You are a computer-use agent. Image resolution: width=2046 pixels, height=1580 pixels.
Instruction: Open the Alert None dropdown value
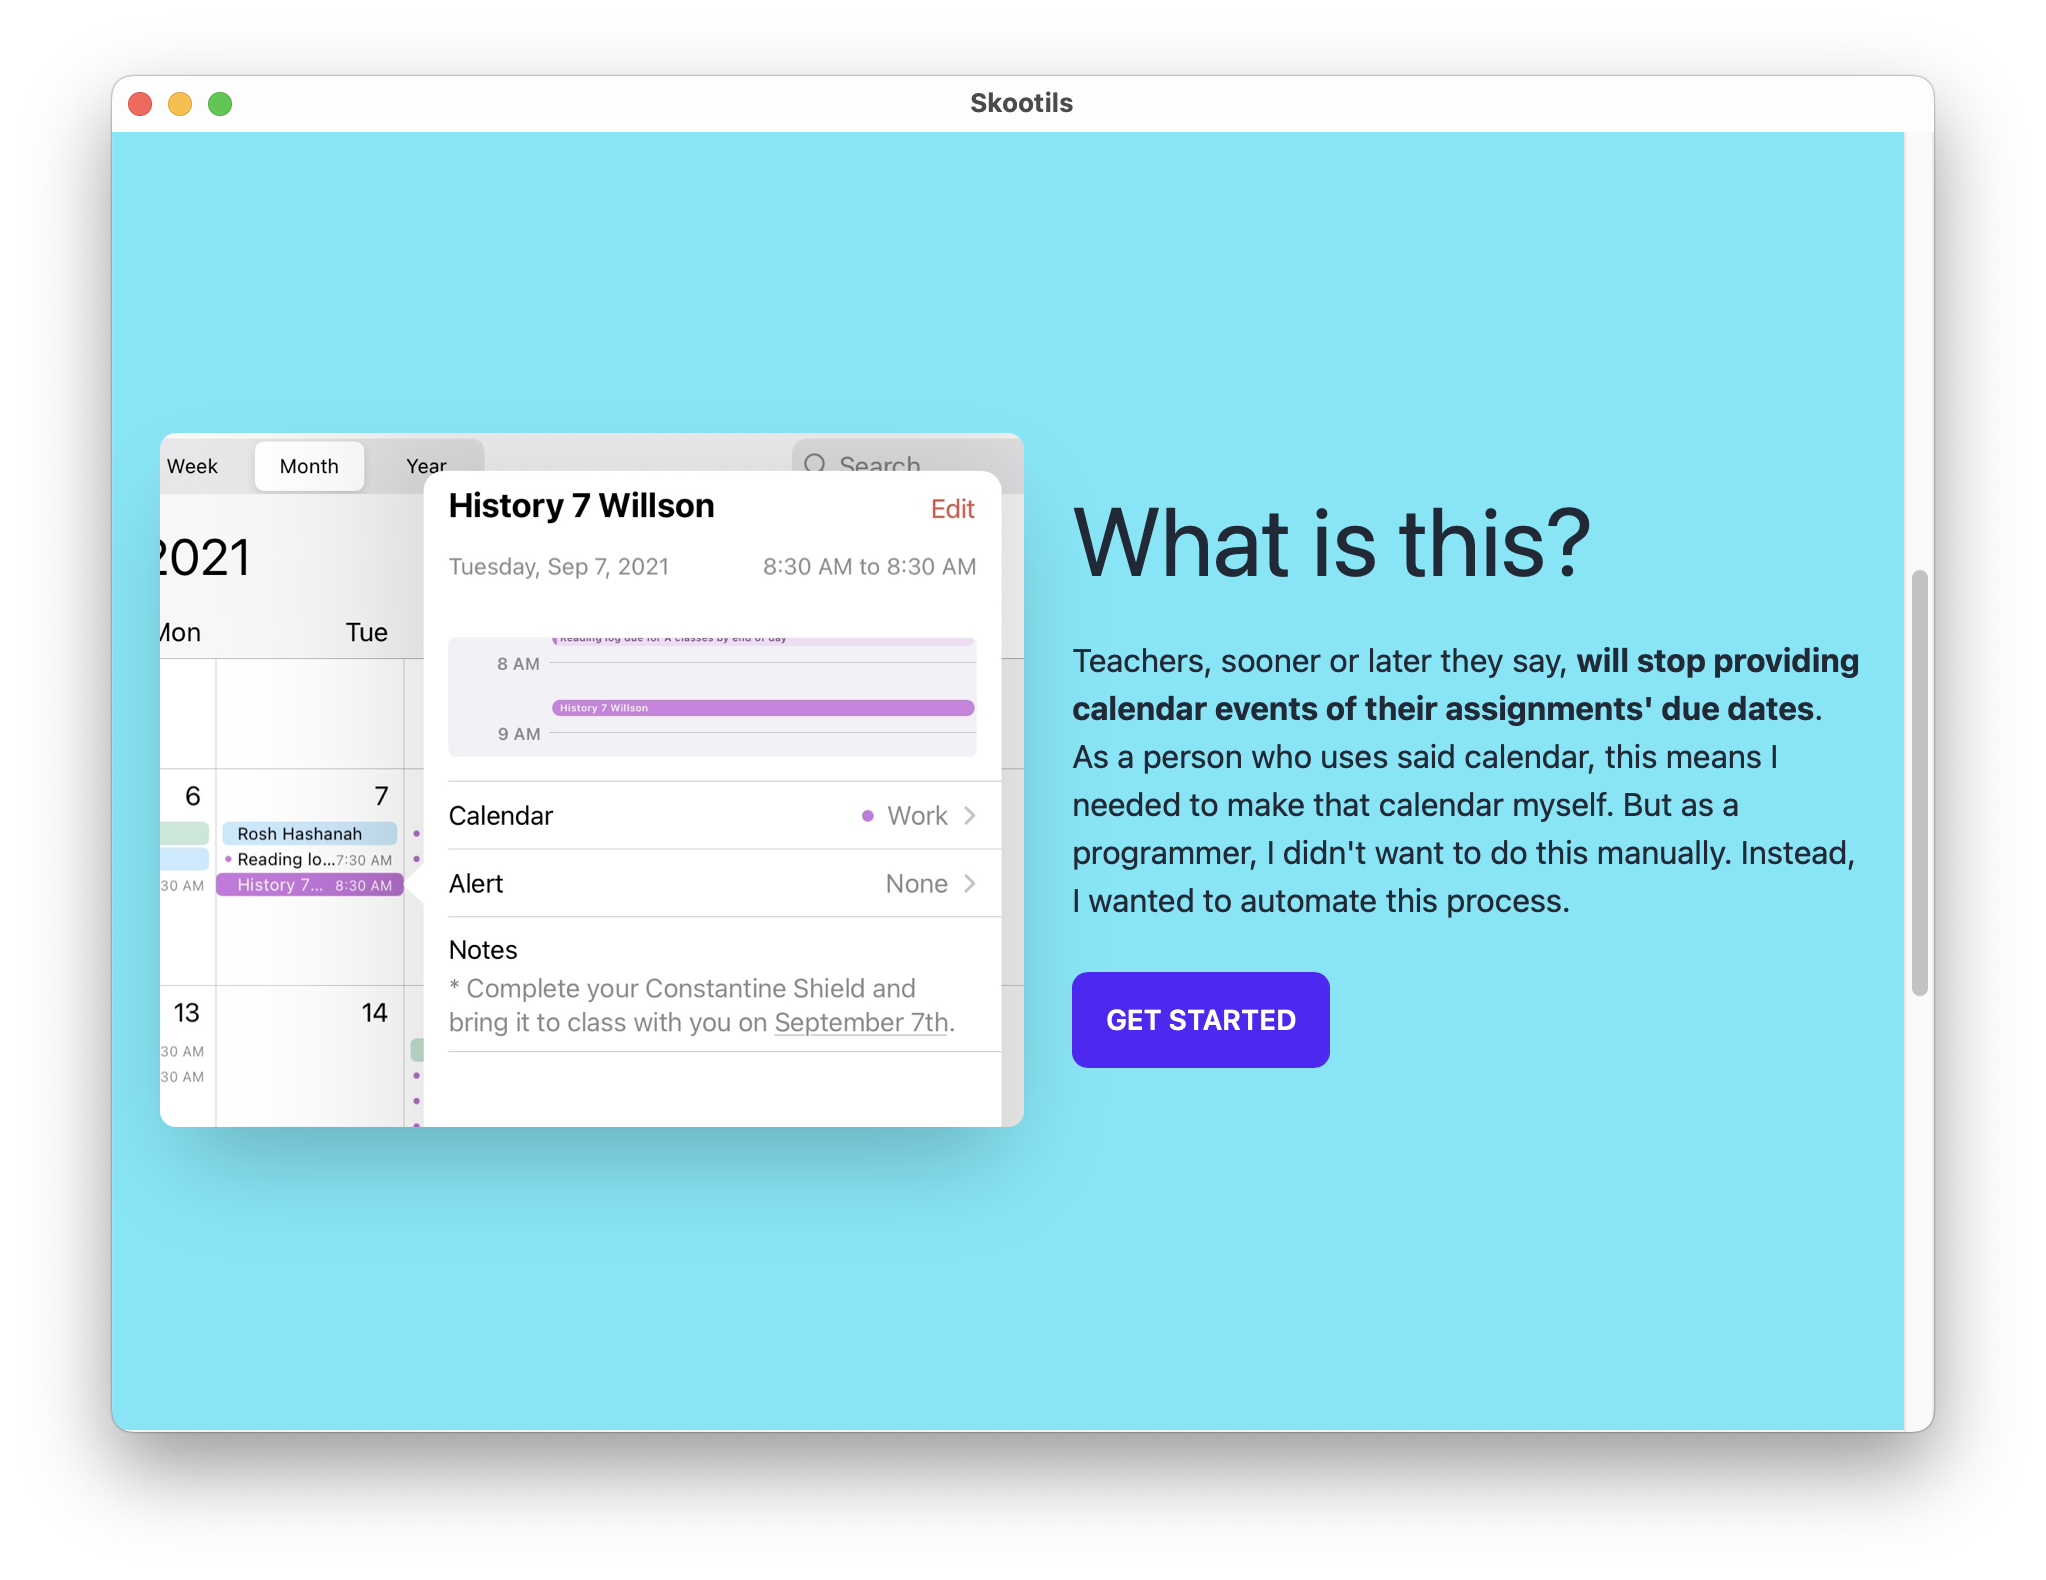(x=916, y=884)
